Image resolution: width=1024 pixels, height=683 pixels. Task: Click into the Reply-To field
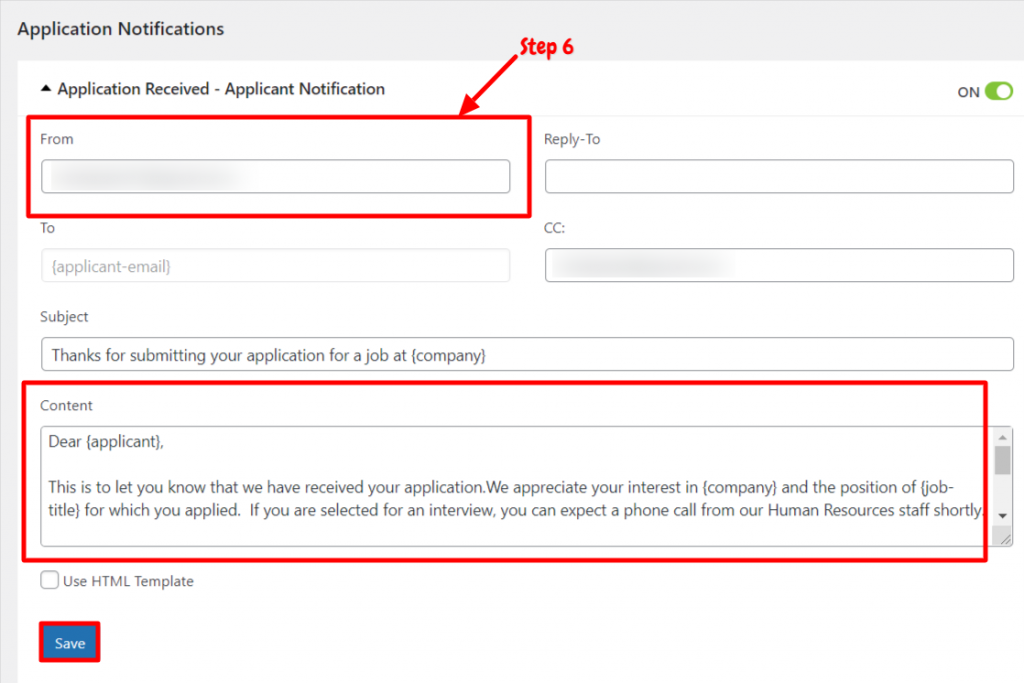click(x=779, y=176)
